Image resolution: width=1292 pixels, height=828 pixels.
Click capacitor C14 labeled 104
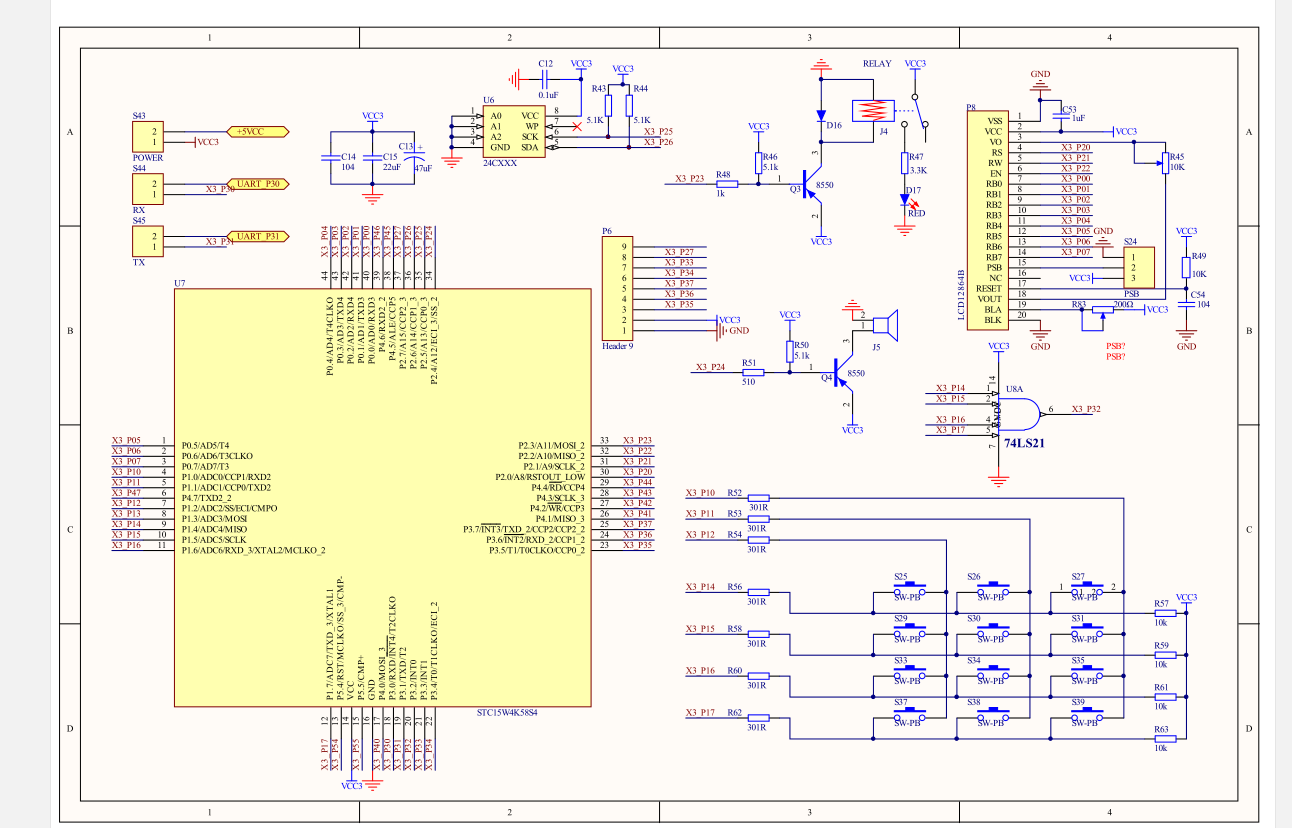[329, 158]
